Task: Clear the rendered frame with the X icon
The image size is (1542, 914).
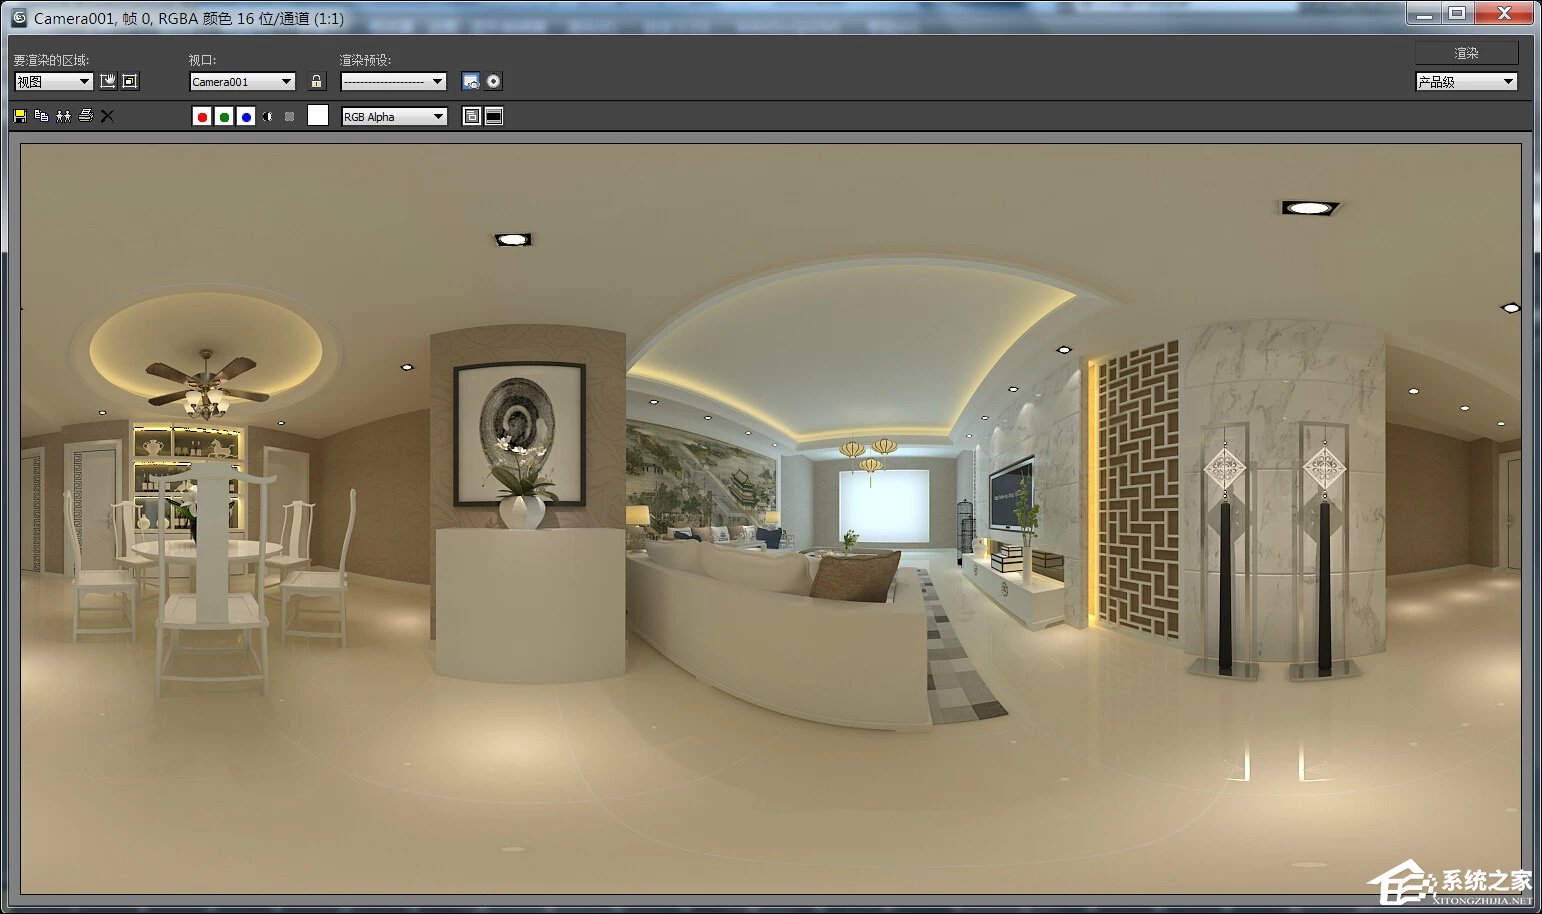Action: click(x=107, y=116)
